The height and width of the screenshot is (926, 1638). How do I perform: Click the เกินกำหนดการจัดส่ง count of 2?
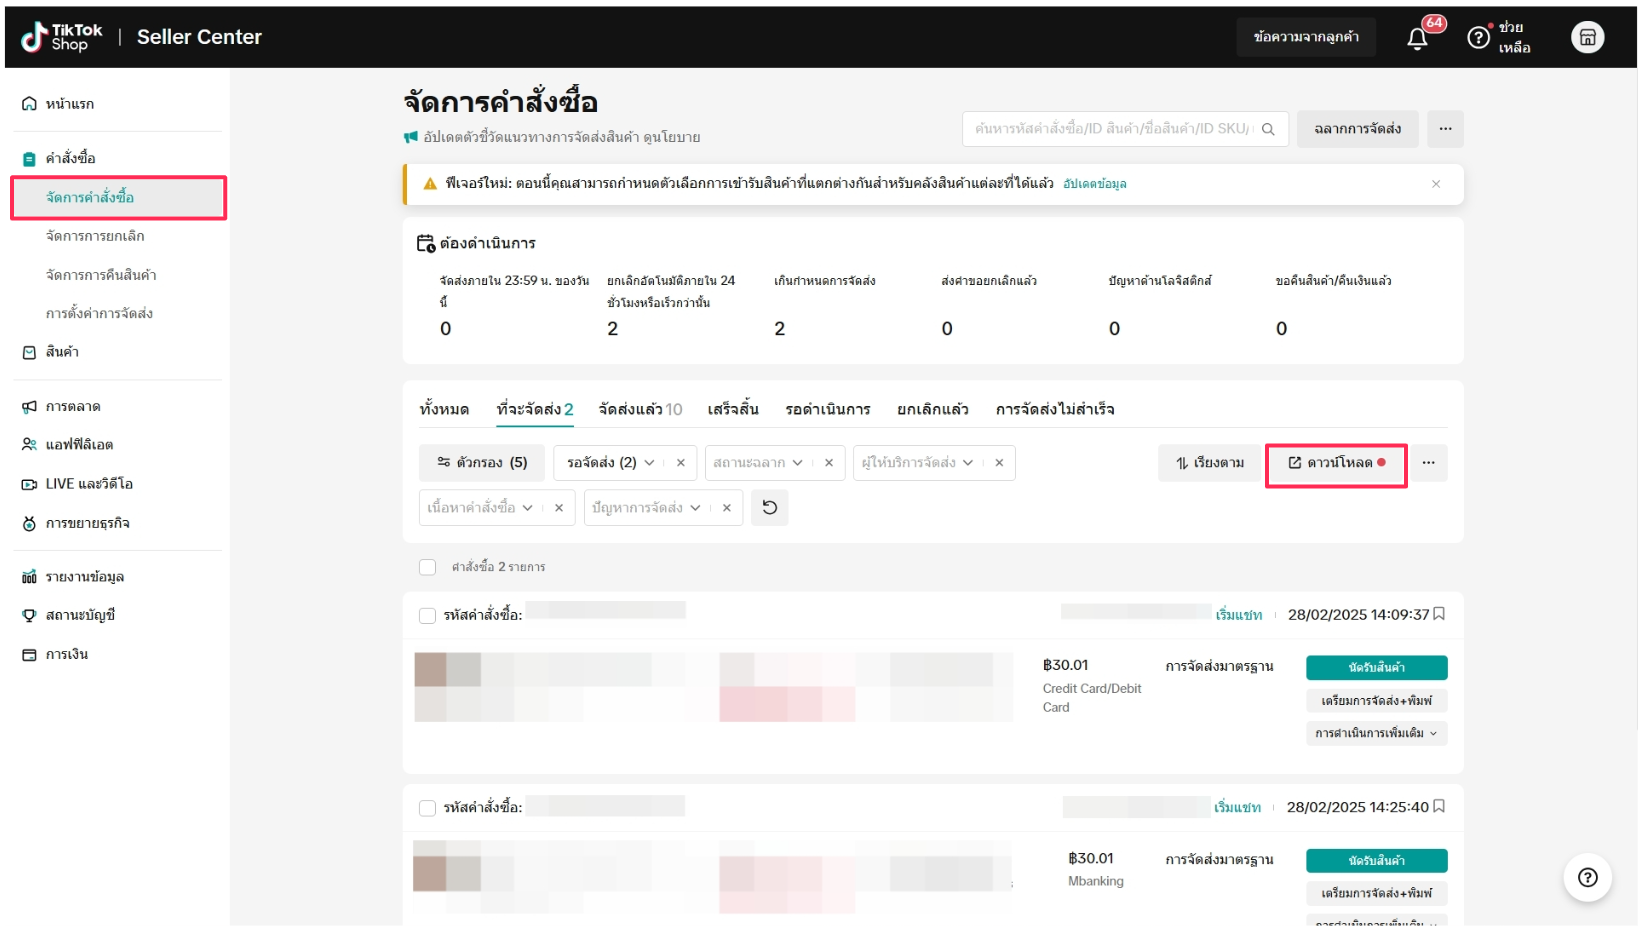pyautogui.click(x=780, y=329)
